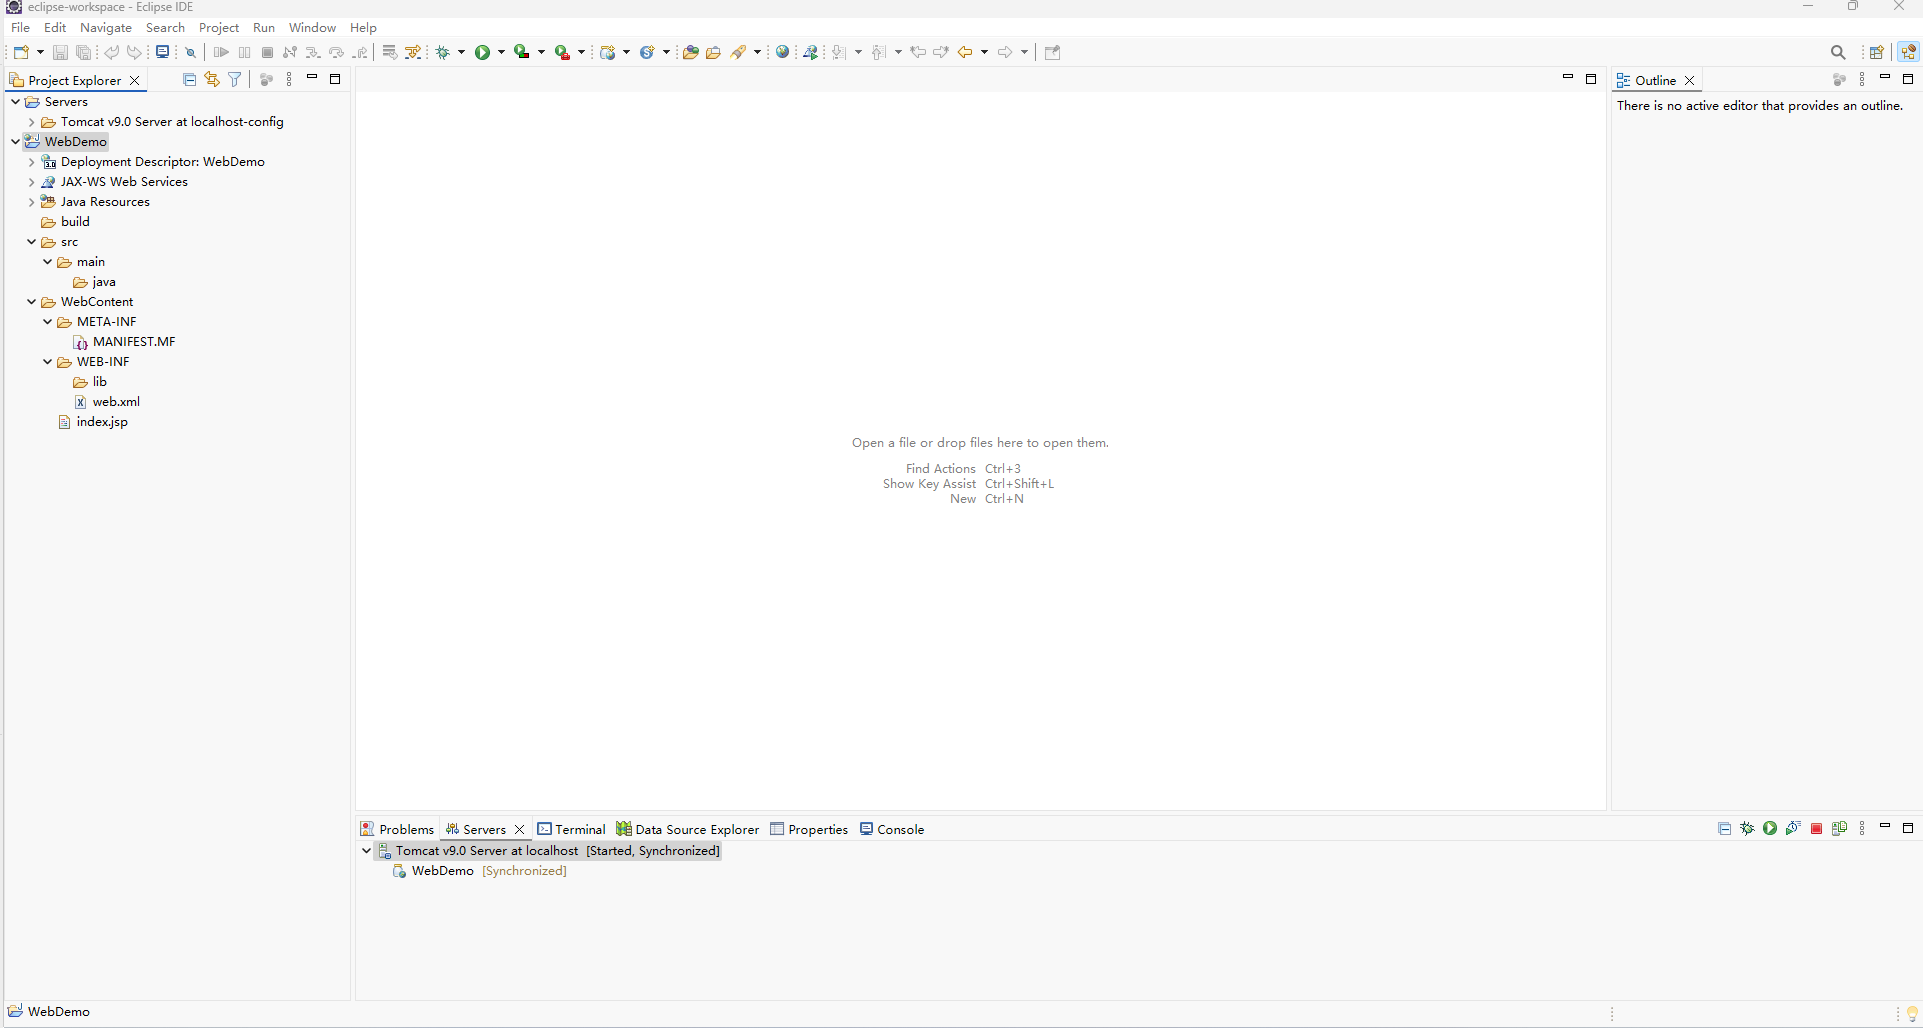Click the Coverage launch icon

pos(522,52)
